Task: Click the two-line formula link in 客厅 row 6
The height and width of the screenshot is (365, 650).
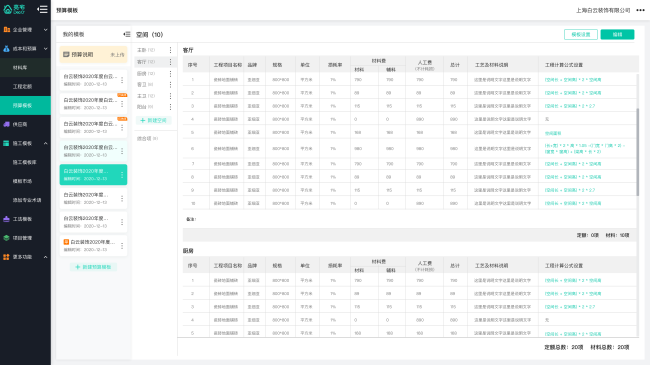Action: pyautogui.click(x=585, y=148)
